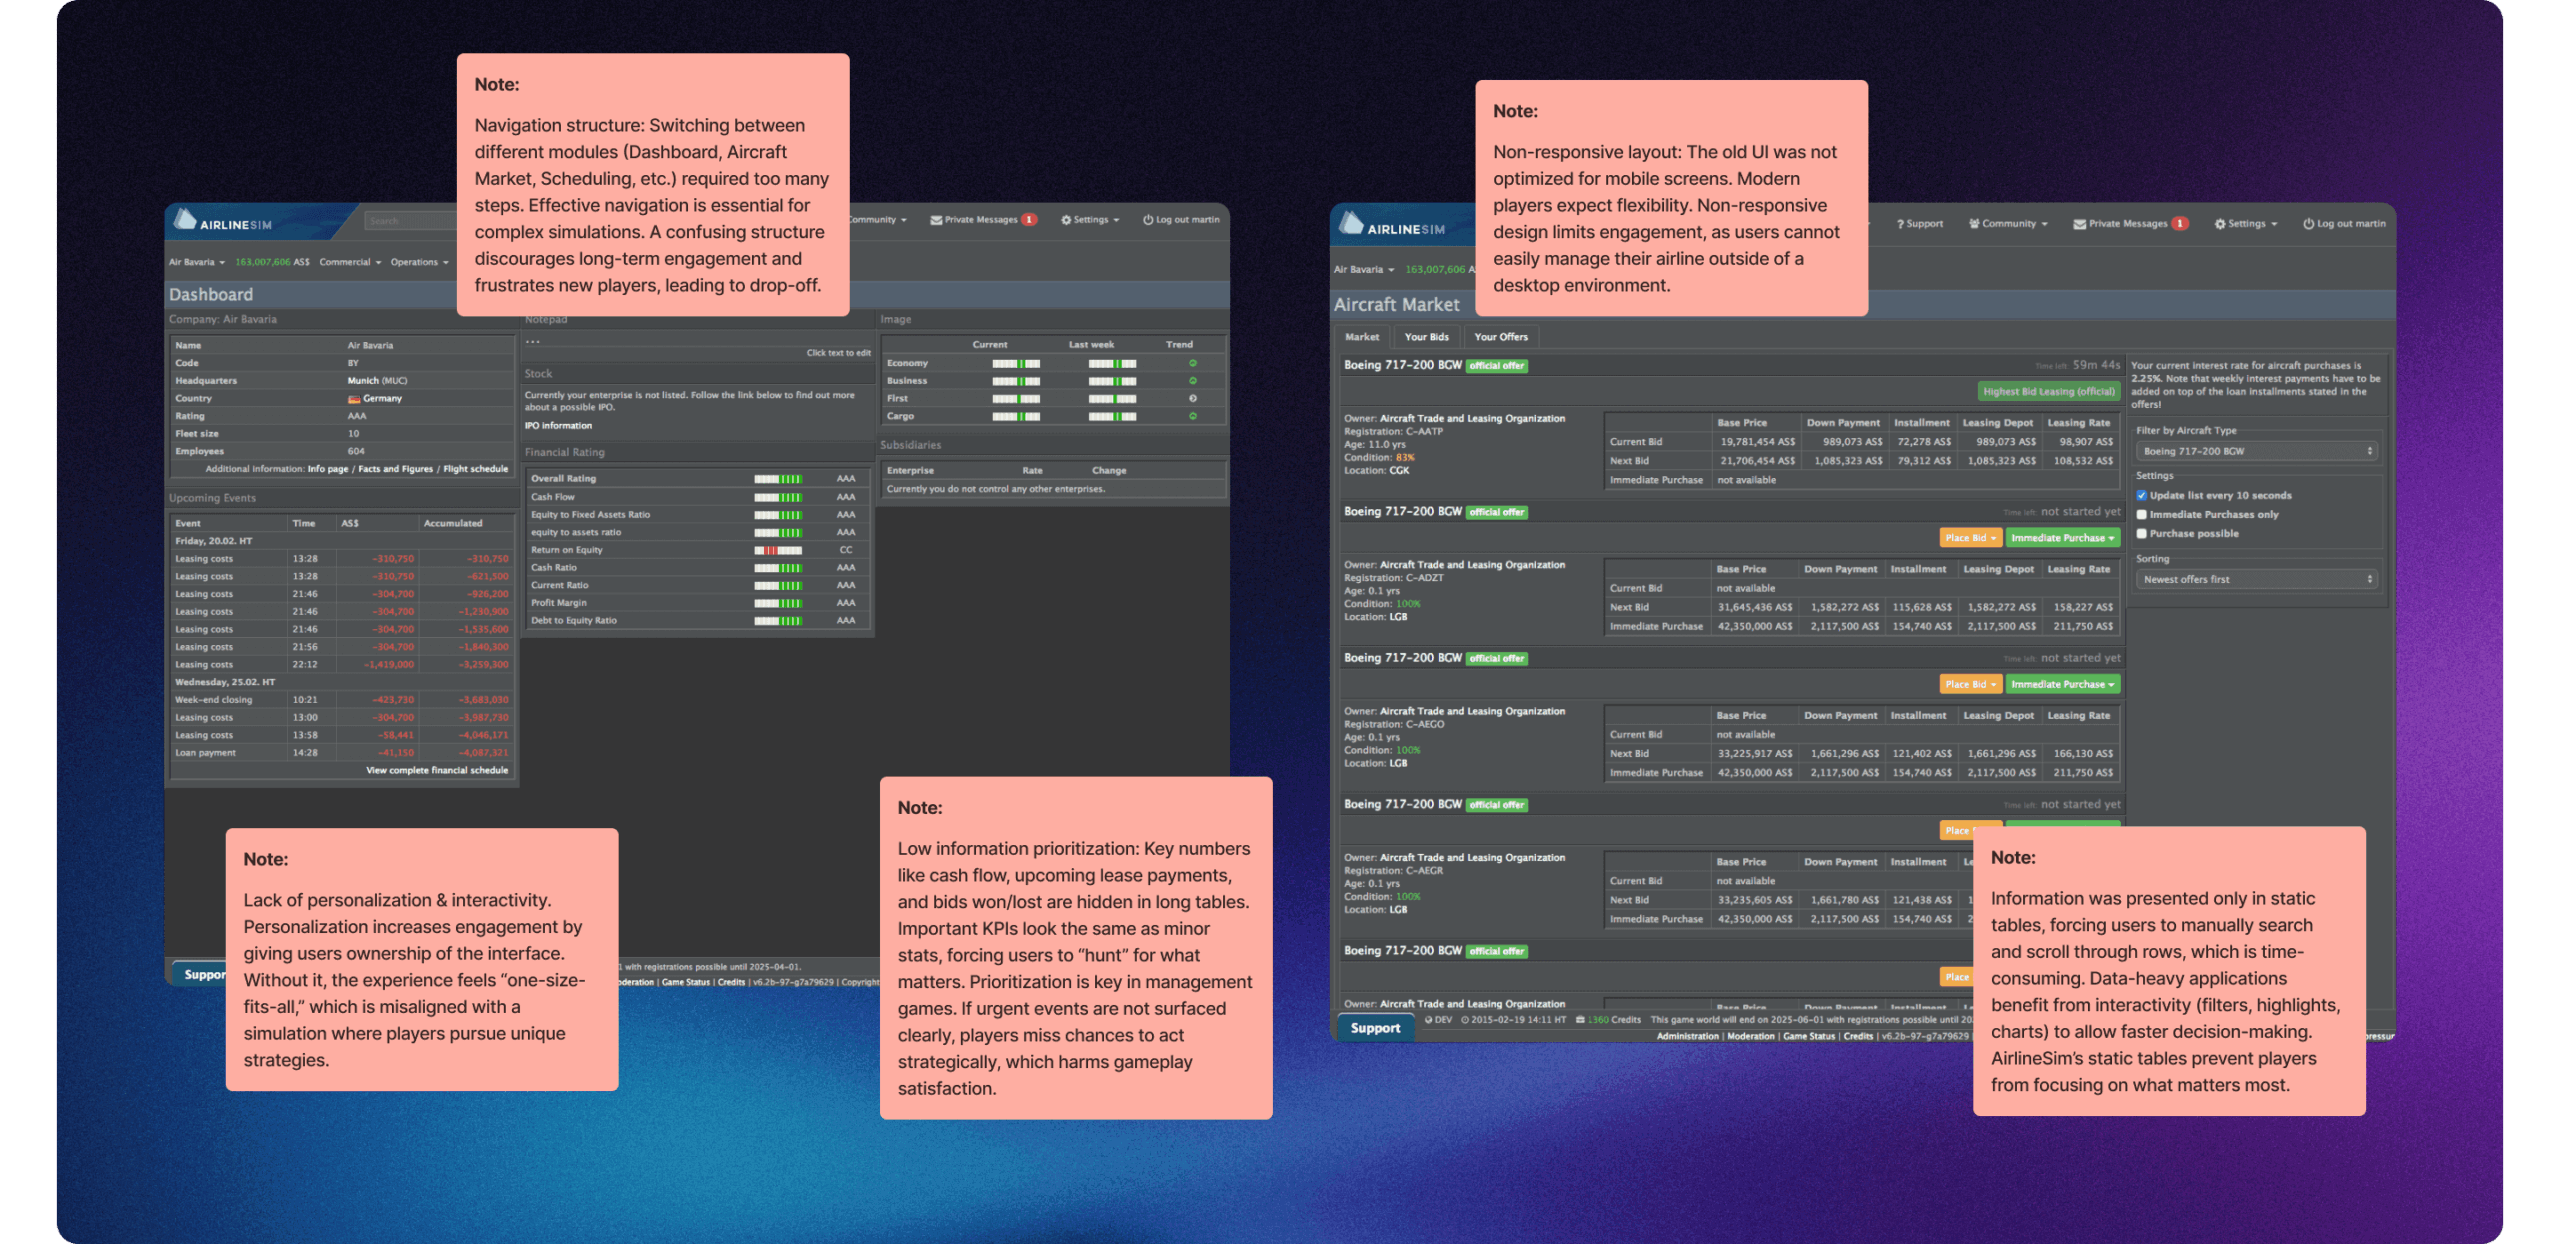Viewport: 2560px width, 1244px height.
Task: Click the people icon next to Community in Aircraft Market
Action: pyautogui.click(x=1974, y=224)
